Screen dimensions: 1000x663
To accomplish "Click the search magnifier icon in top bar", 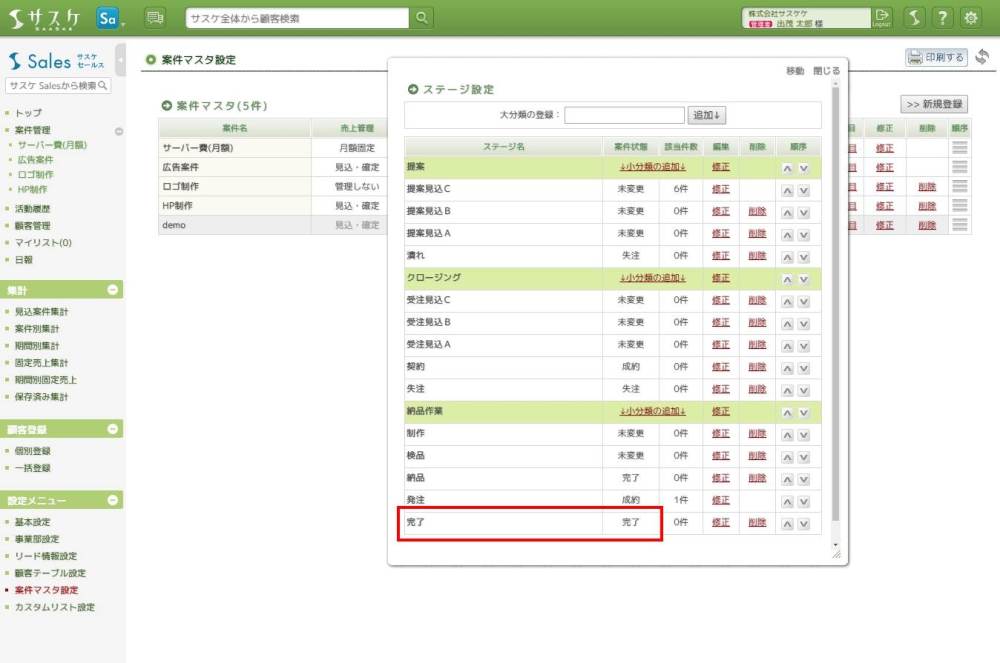I will (x=423, y=18).
